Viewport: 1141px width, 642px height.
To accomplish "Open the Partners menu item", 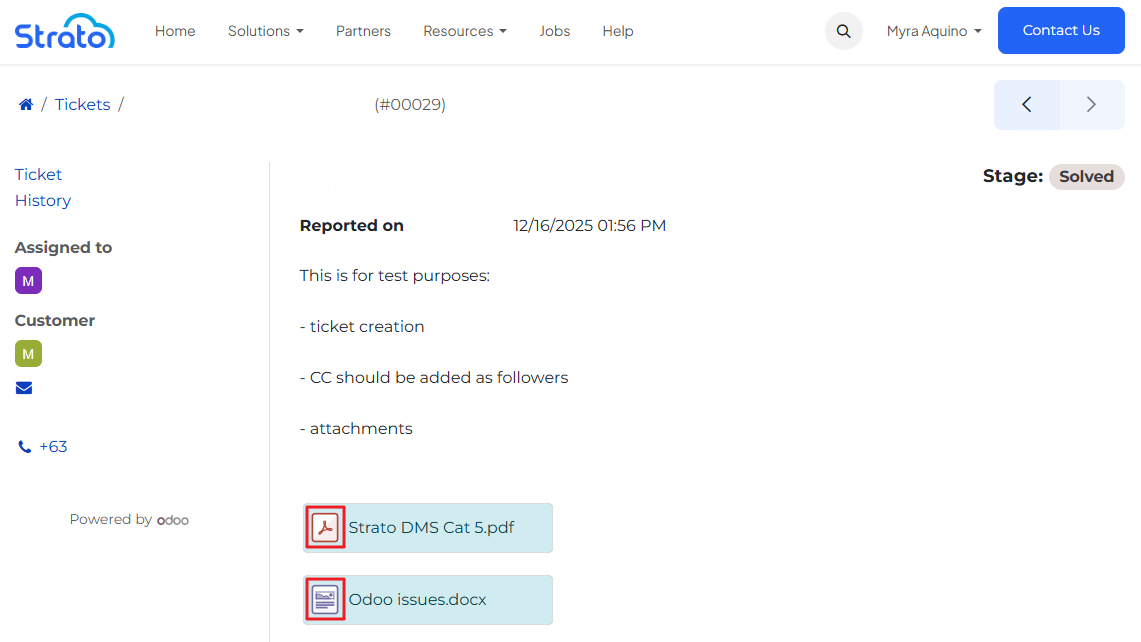I will (x=363, y=31).
